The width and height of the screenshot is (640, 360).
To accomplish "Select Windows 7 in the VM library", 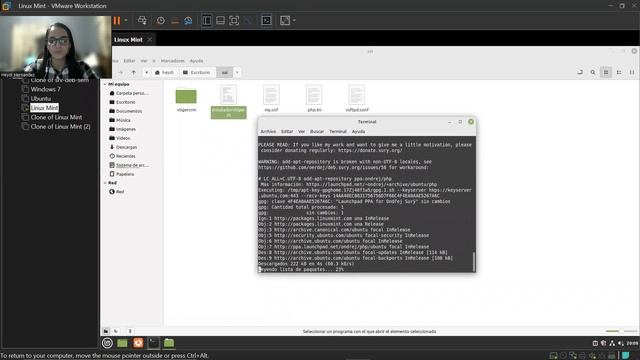I will 45,89.
